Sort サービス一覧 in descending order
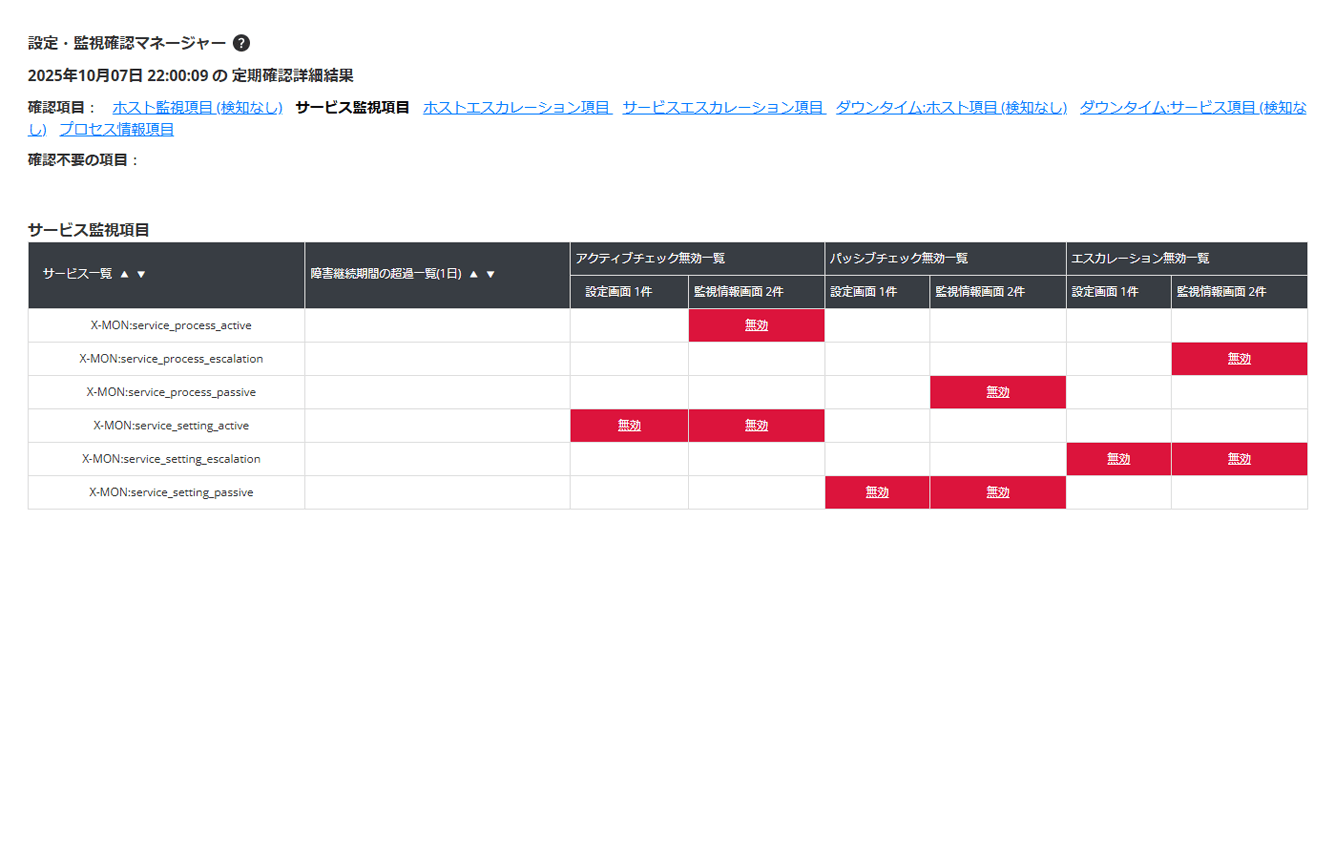The height and width of the screenshot is (863, 1329). click(x=141, y=273)
